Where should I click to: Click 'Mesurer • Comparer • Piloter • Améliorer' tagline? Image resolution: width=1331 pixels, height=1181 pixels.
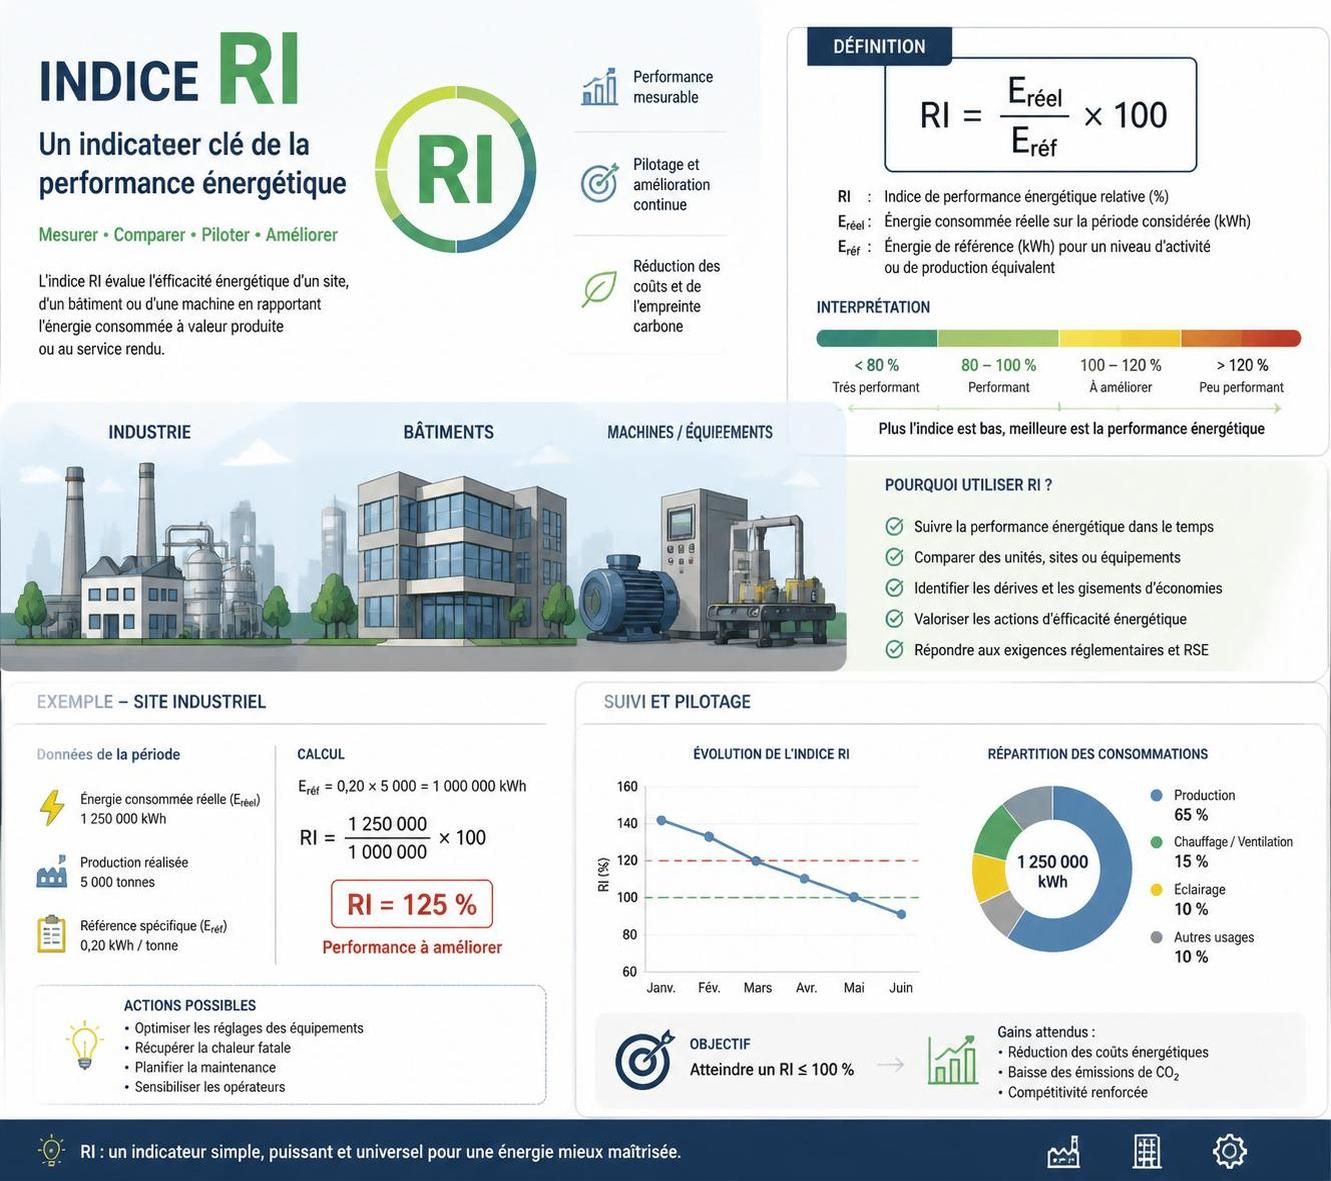188,235
